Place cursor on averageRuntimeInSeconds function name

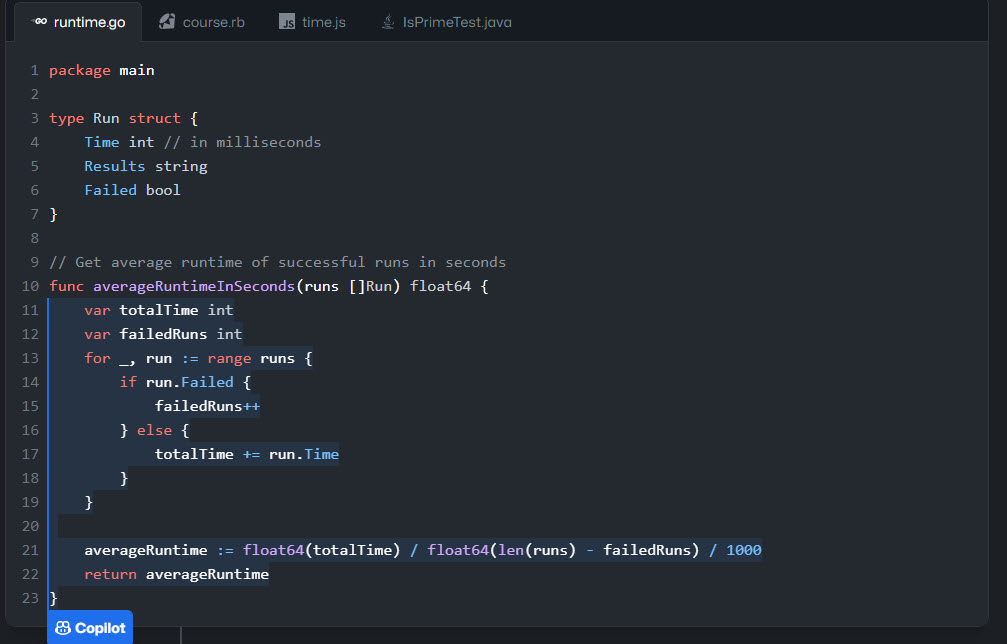tap(194, 286)
